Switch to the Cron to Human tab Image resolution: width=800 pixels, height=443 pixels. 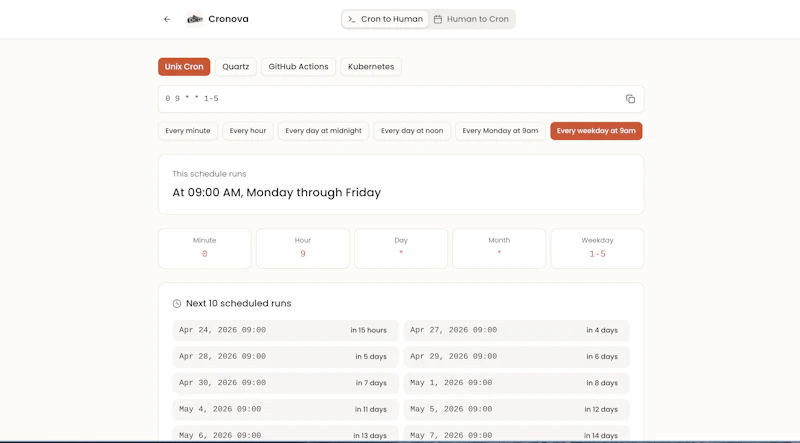point(385,19)
